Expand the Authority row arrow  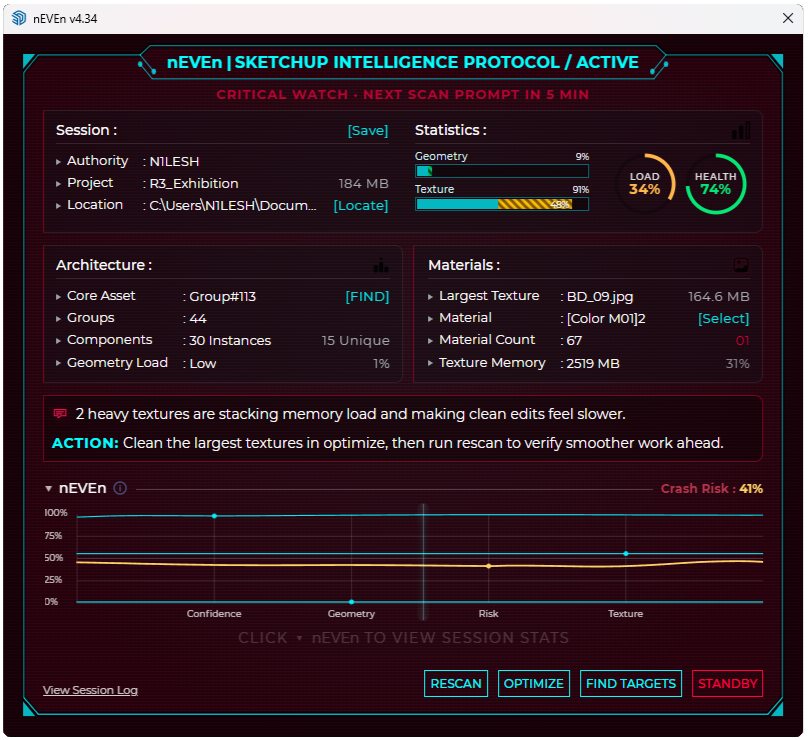pyautogui.click(x=58, y=162)
